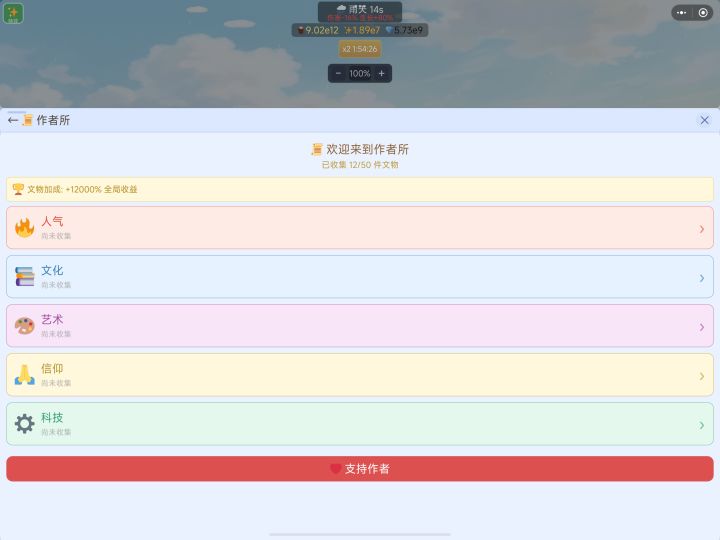Image resolution: width=720 pixels, height=540 pixels.
Task: Click the 9.02e12 resource counter
Action: tap(318, 30)
